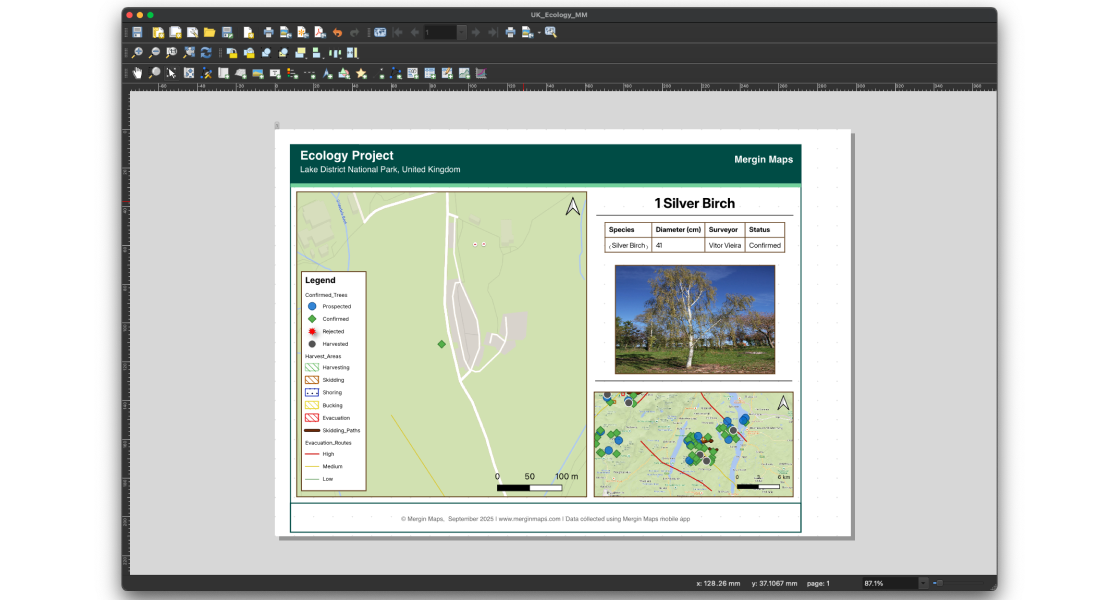The image size is (1120, 600).
Task: Select the Move Item tool
Action: click(170, 72)
